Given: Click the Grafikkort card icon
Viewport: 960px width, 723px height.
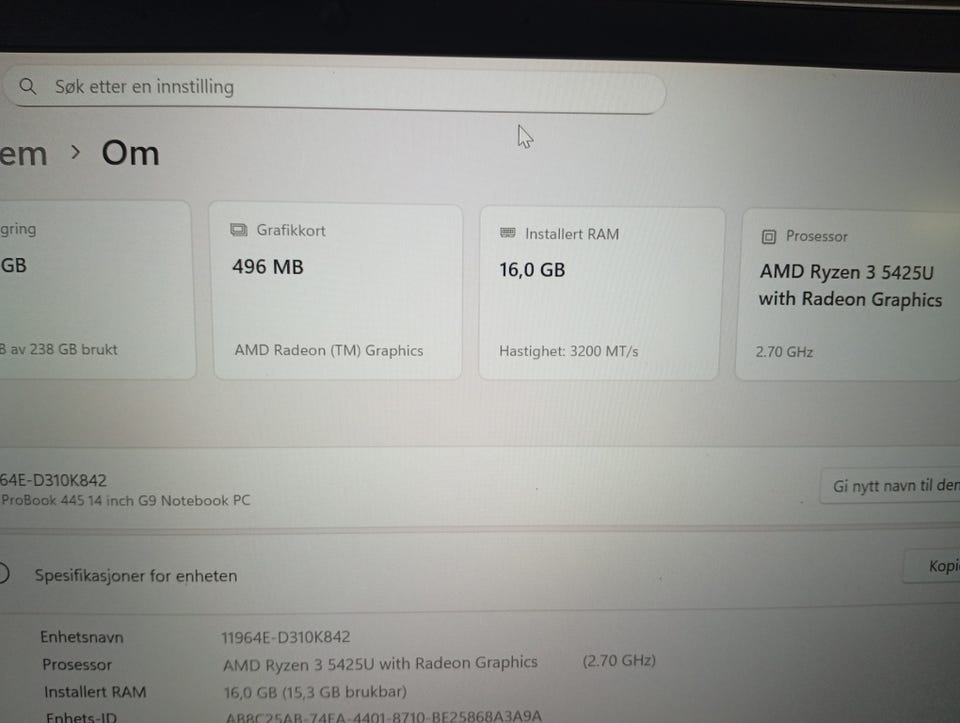Looking at the screenshot, I should pyautogui.click(x=238, y=230).
